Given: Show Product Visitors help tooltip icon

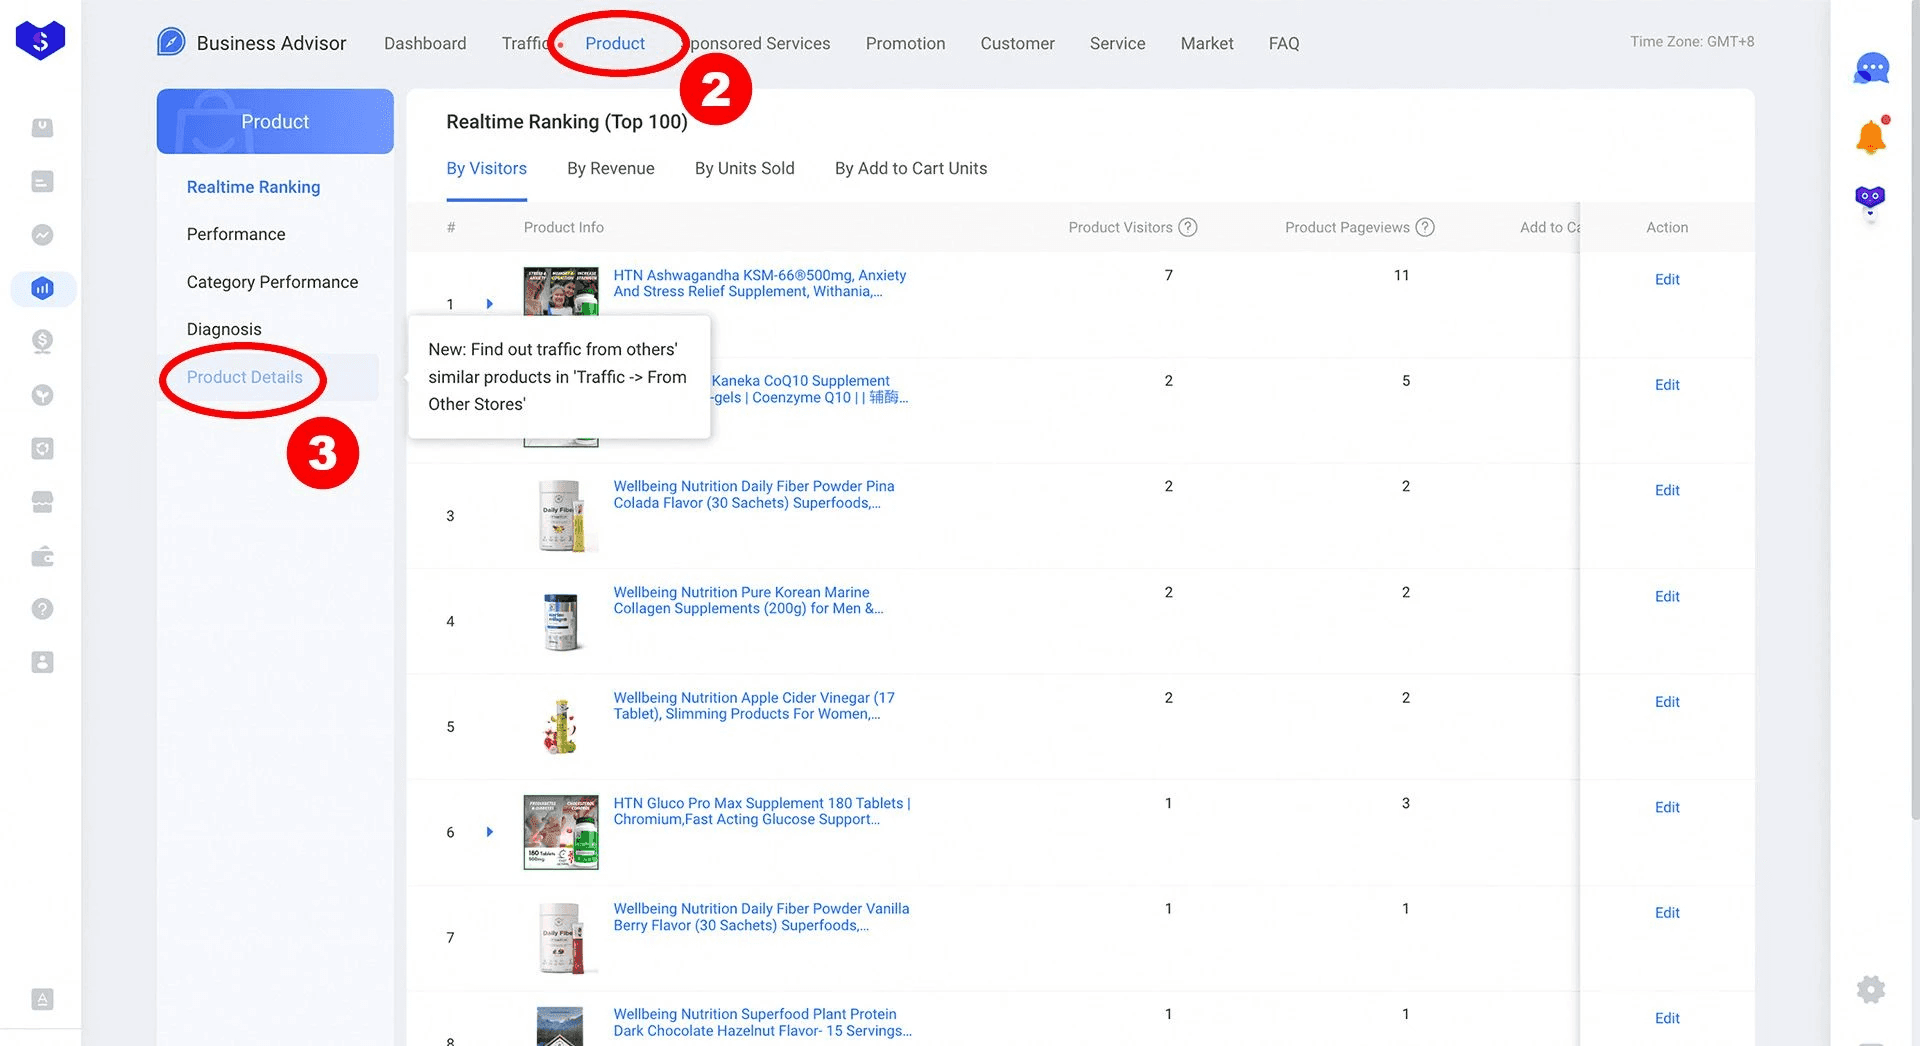Looking at the screenshot, I should pyautogui.click(x=1188, y=227).
